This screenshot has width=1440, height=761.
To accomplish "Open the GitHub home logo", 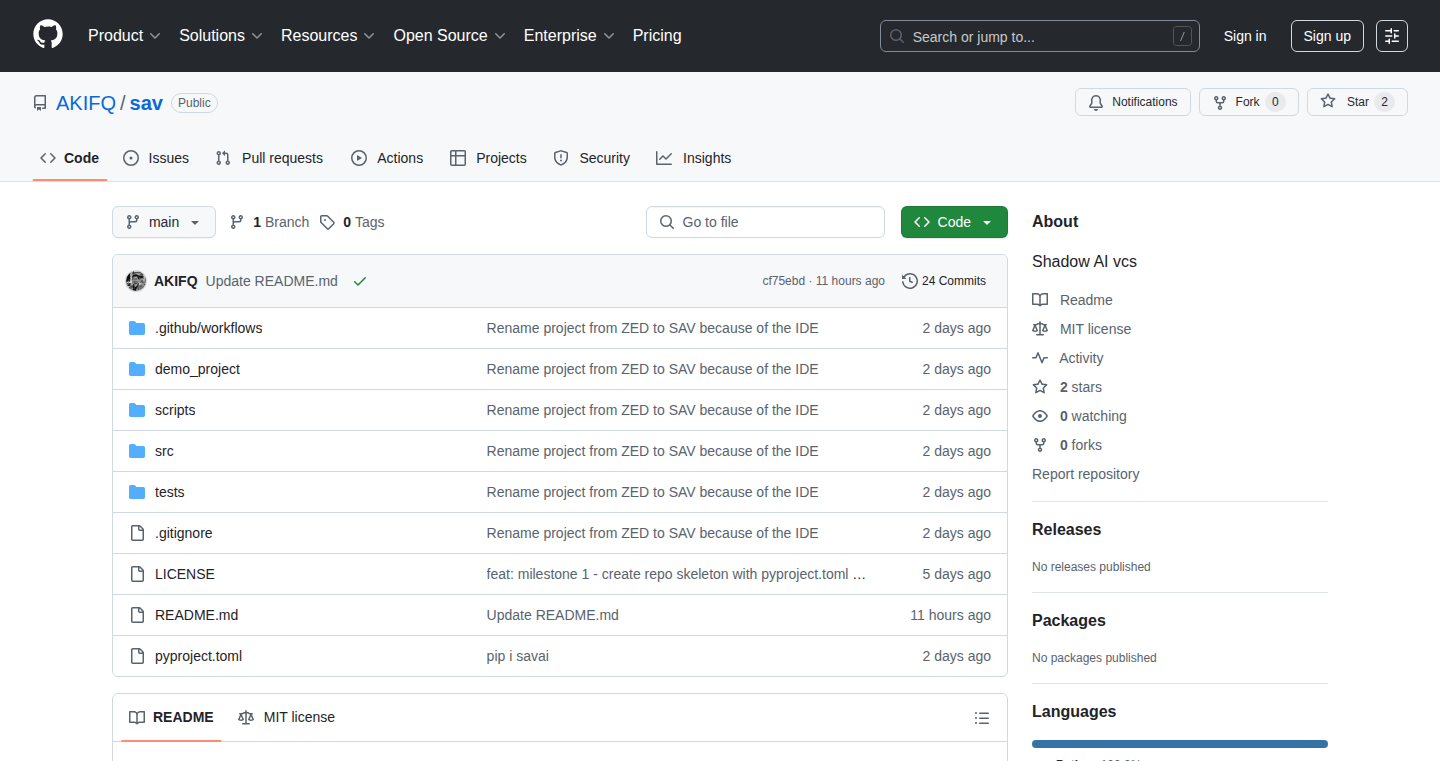I will point(48,35).
